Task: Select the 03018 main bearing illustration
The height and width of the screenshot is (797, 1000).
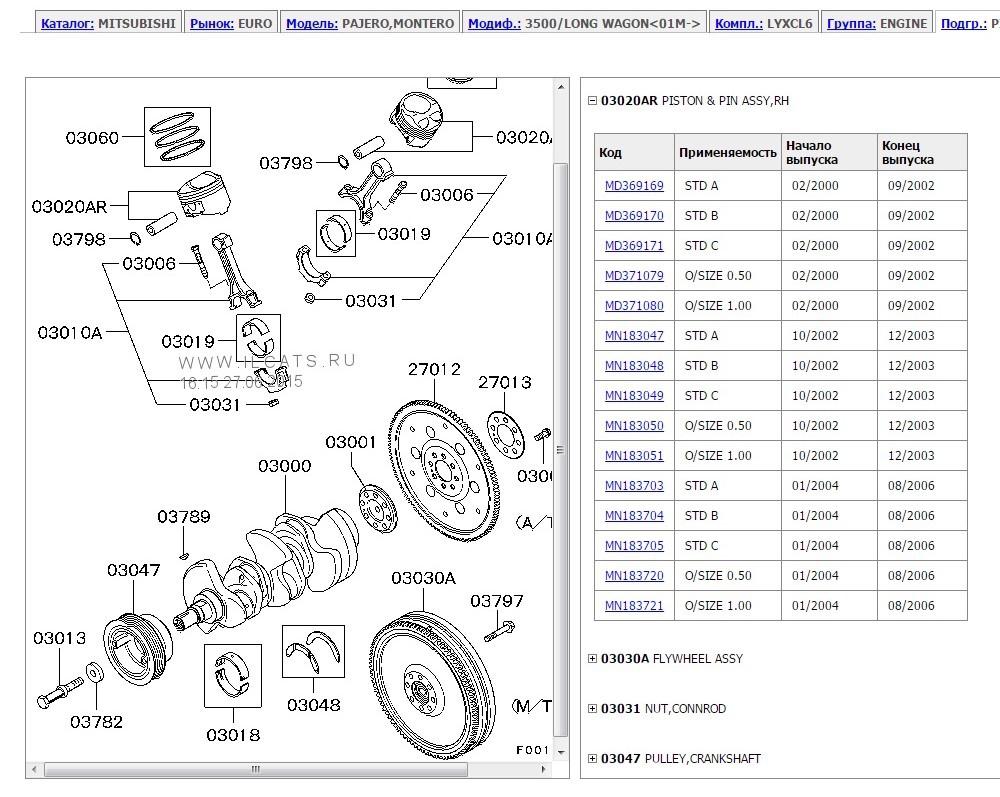Action: pyautogui.click(x=233, y=675)
